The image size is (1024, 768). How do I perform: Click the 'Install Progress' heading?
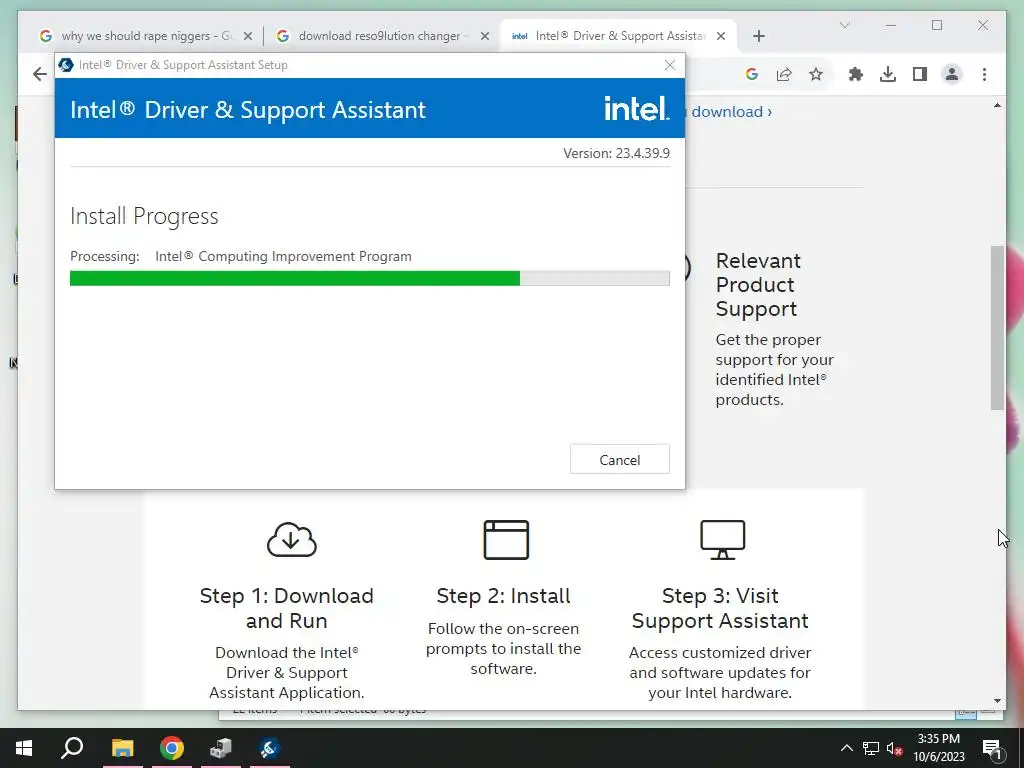click(144, 216)
